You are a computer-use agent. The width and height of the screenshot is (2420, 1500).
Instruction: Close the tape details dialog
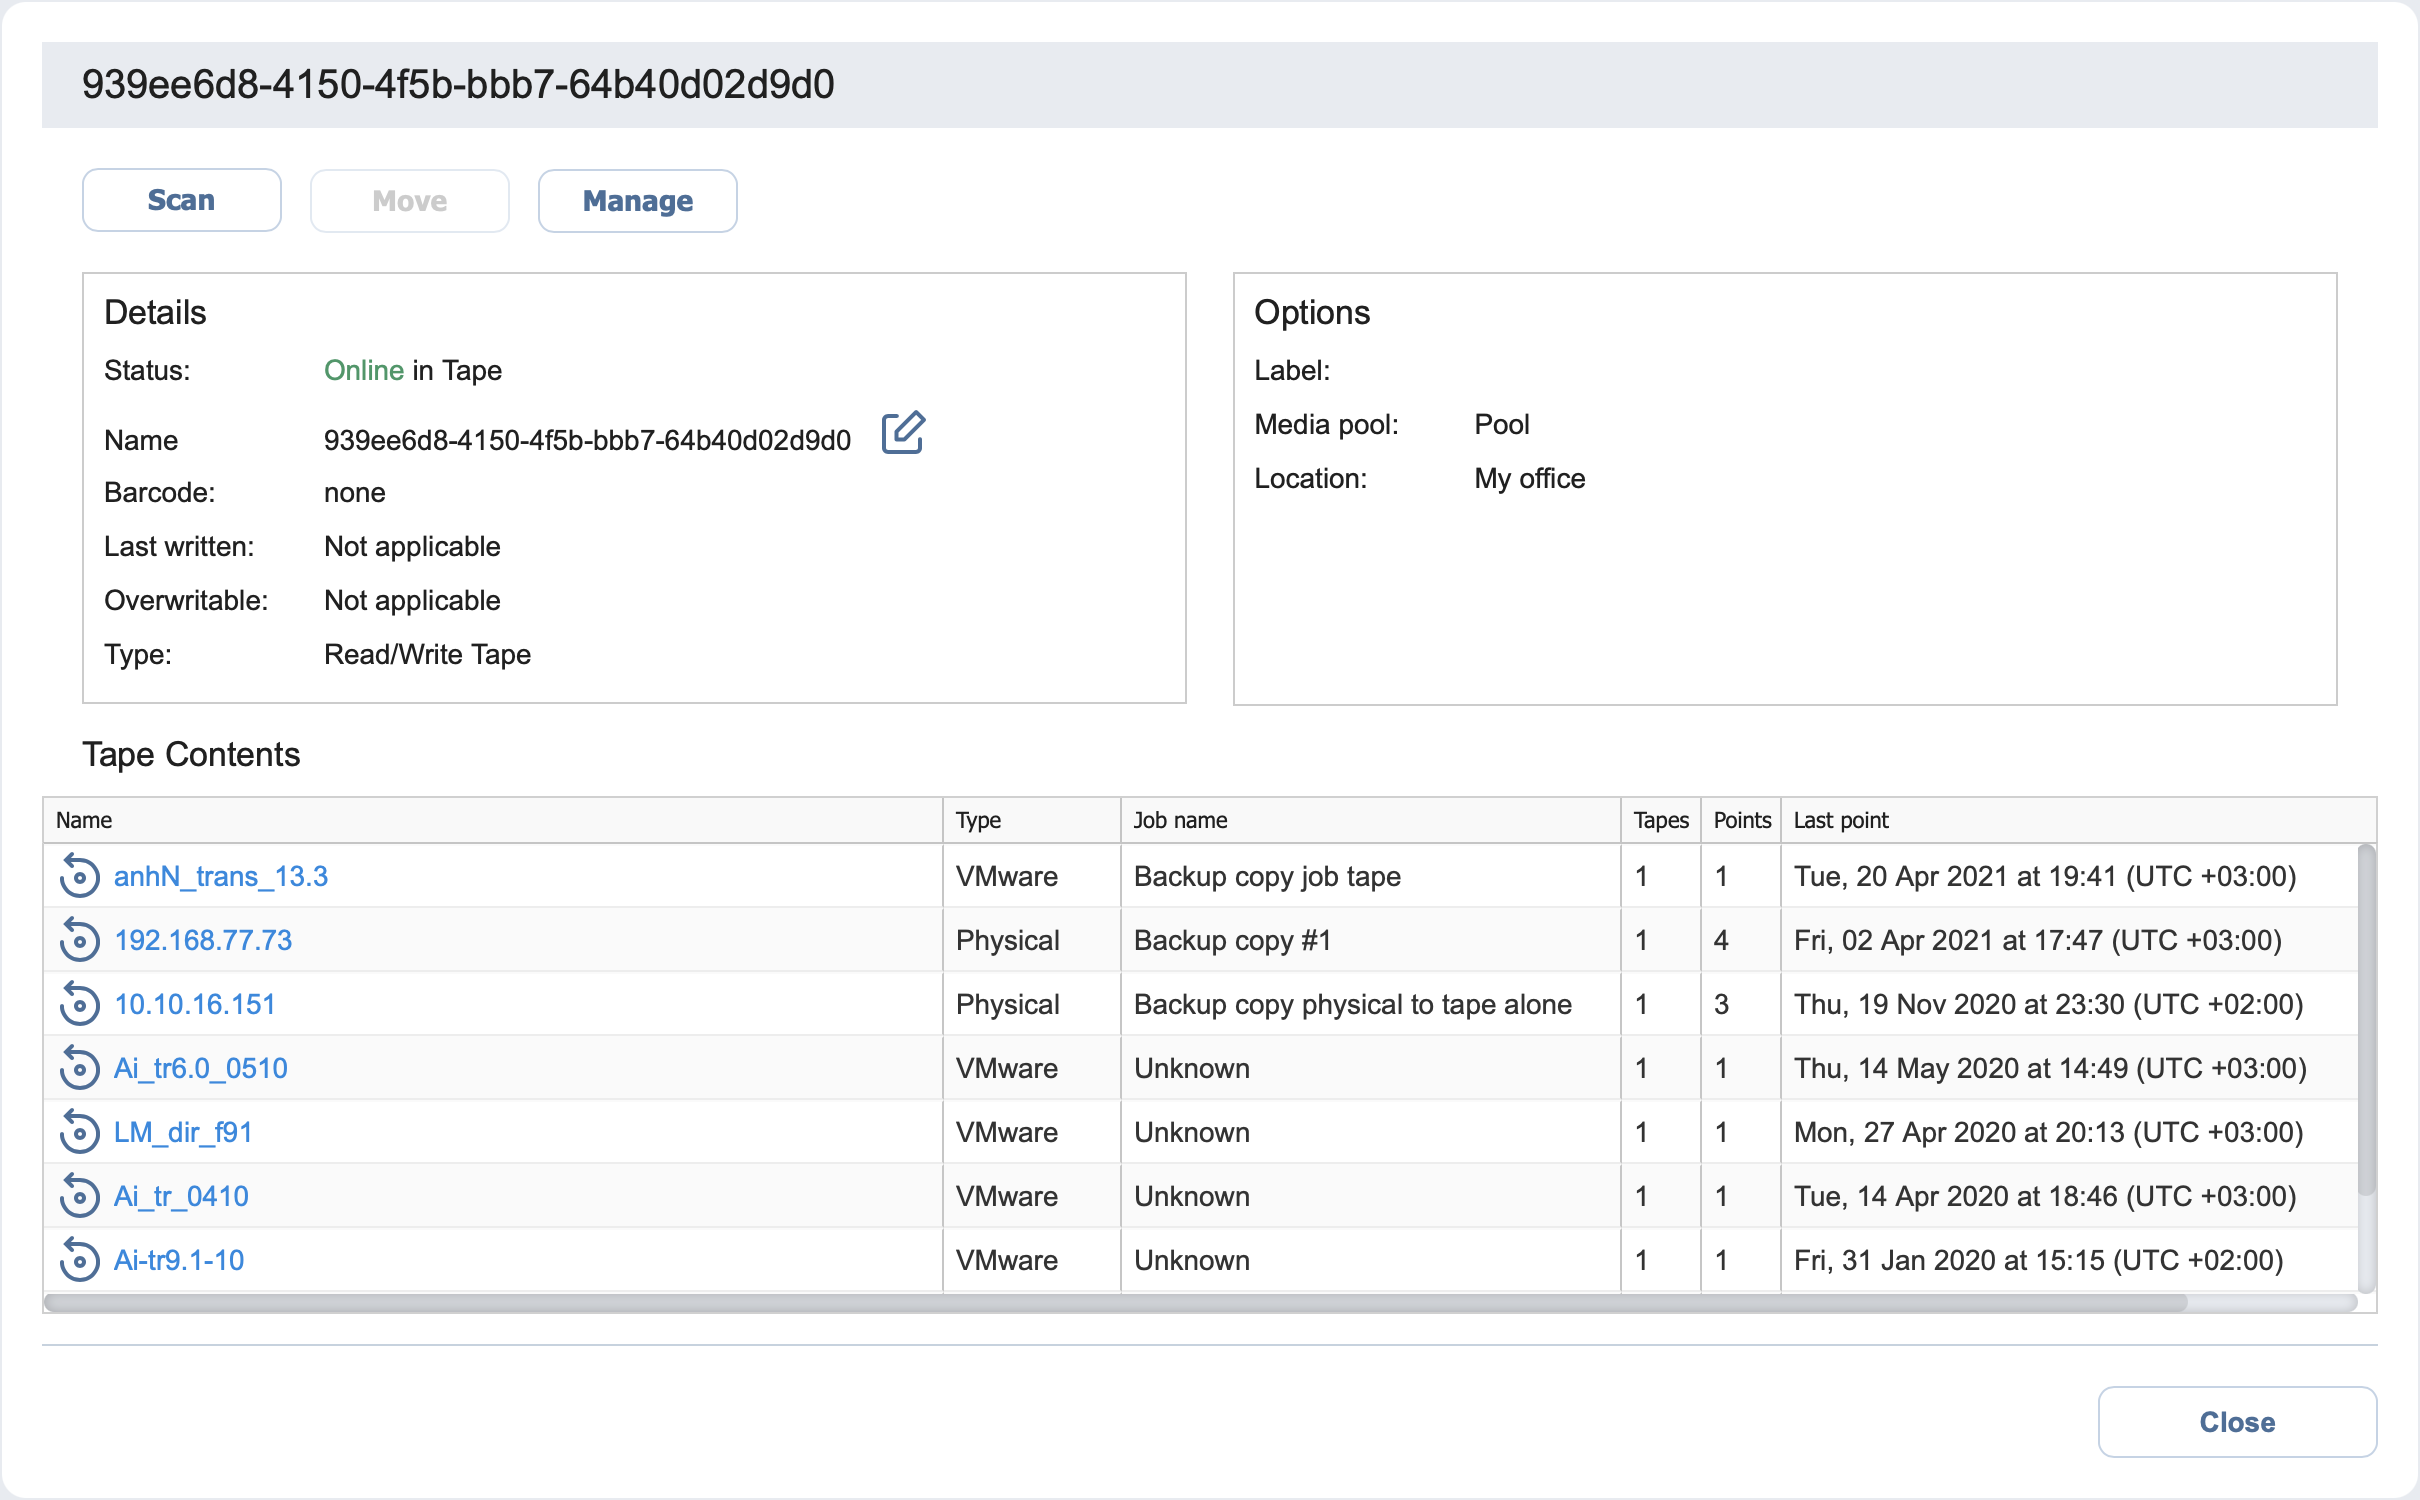click(x=2236, y=1421)
